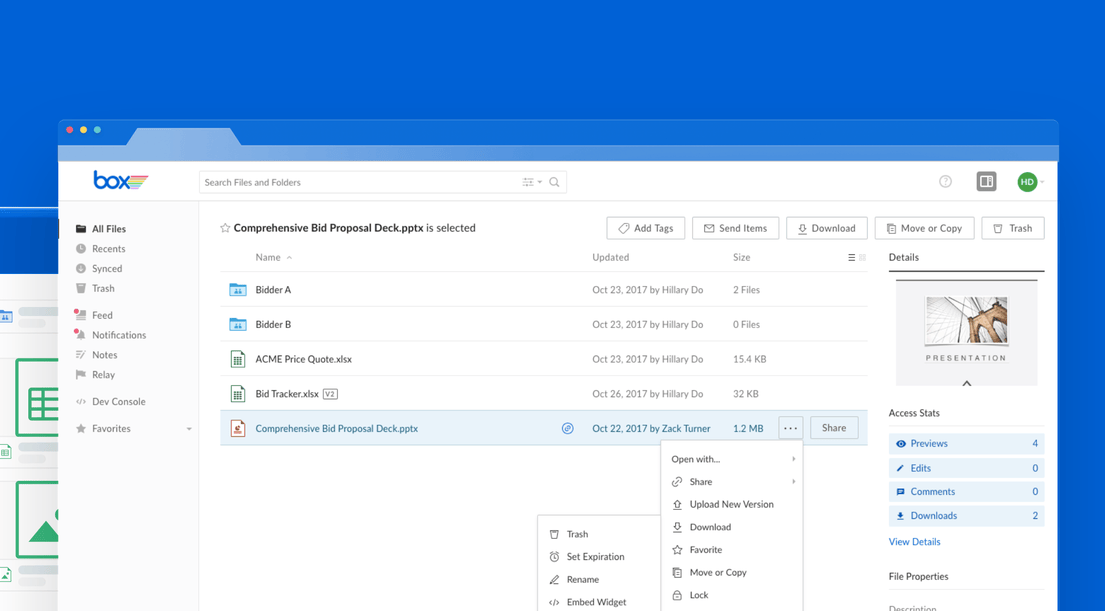Choose Upload New Version menu item
Viewport: 1105px width, 611px height.
[x=732, y=504]
